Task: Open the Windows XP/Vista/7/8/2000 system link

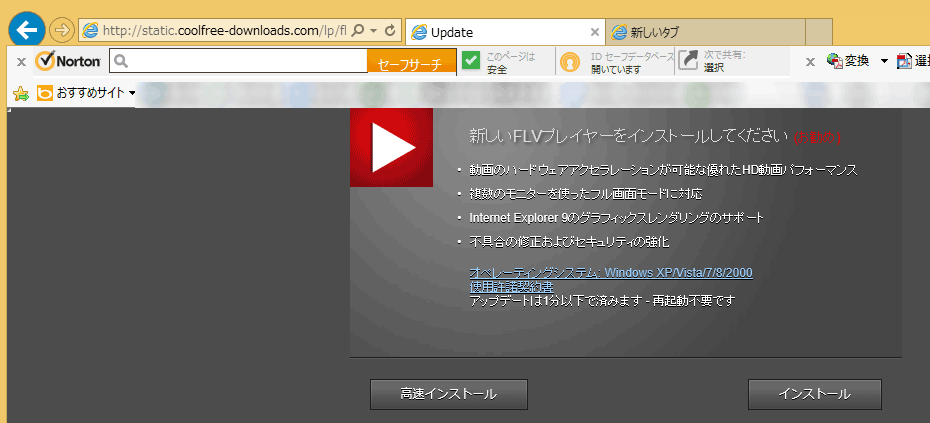Action: (x=611, y=273)
